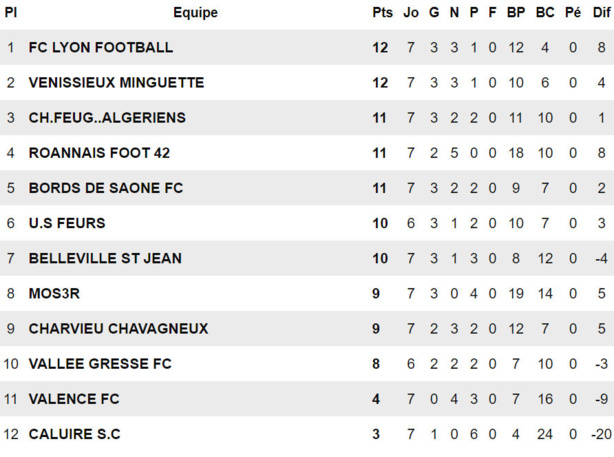Screen dimensions: 614x457
Task: Click the Pl position column header
Action: [x=11, y=13]
